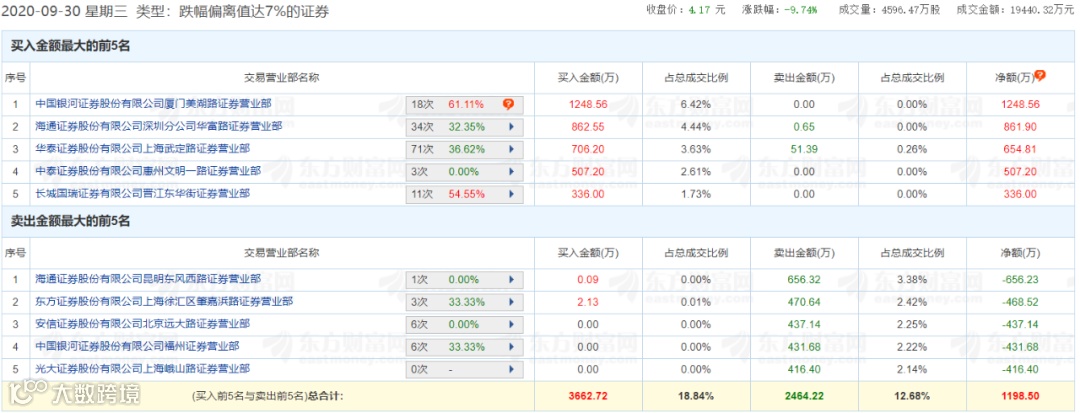Select net amount -656.23 cell

1020,280
